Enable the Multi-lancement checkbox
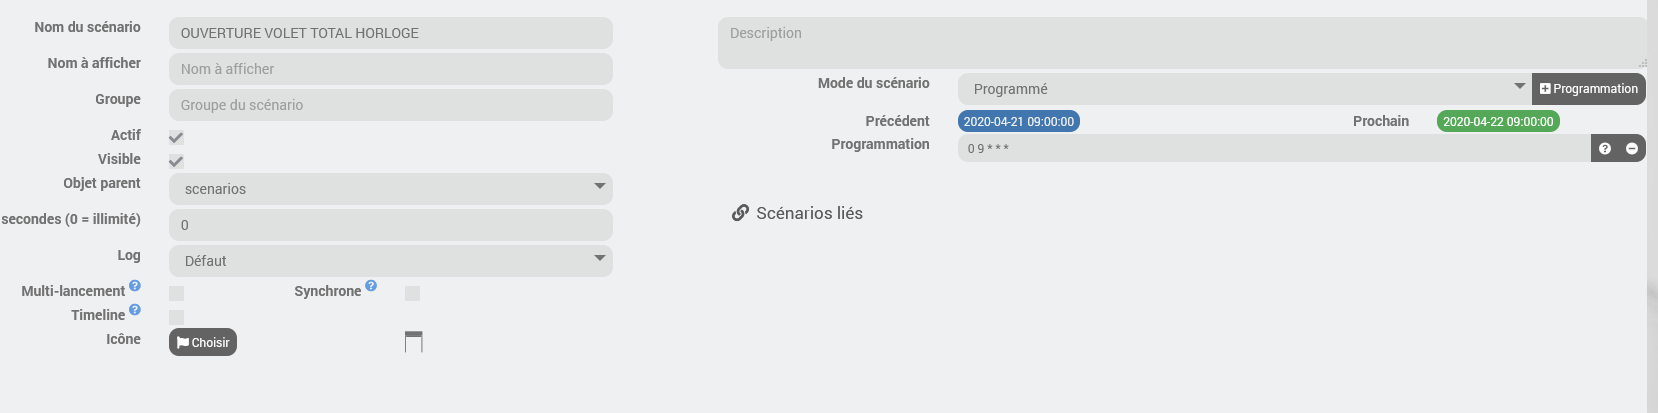The image size is (1658, 413). 176,293
